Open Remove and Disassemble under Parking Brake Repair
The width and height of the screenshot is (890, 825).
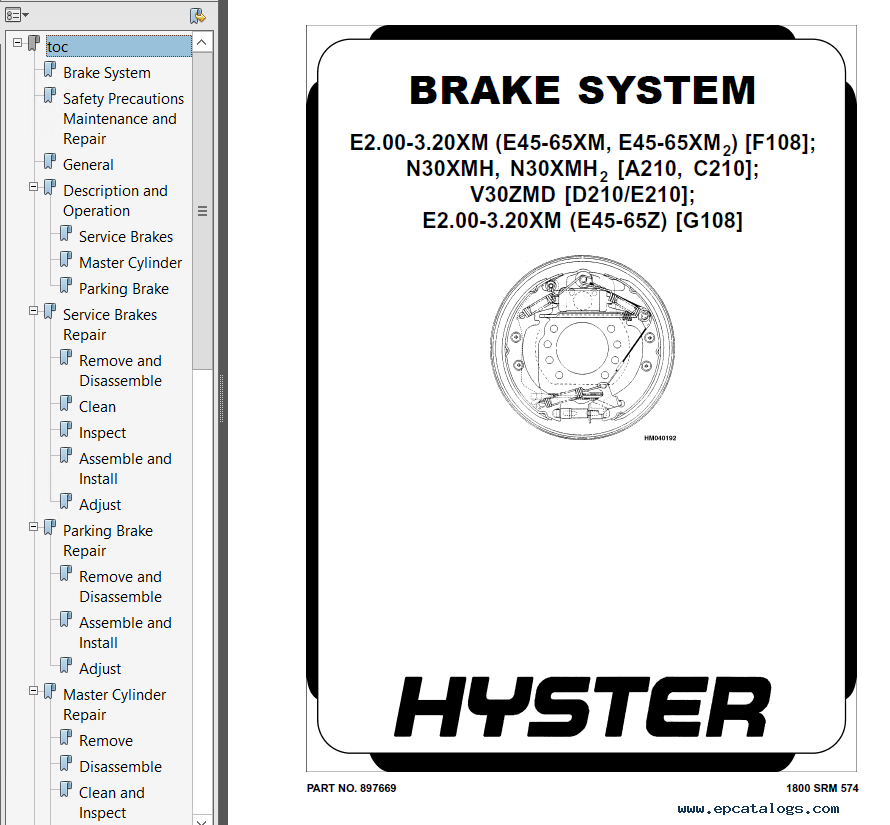click(x=120, y=587)
